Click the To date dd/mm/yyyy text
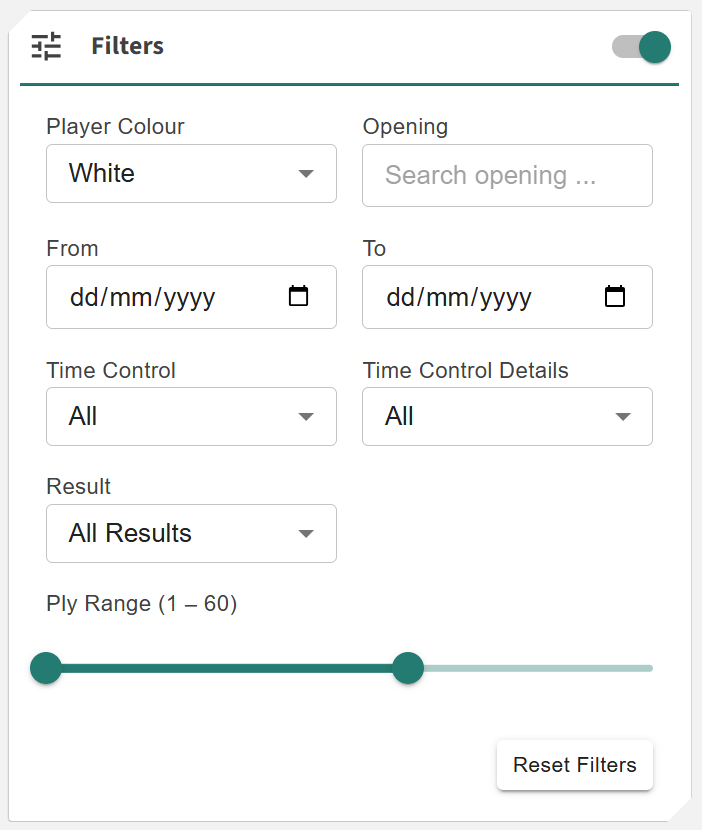This screenshot has height=830, width=702. (458, 297)
